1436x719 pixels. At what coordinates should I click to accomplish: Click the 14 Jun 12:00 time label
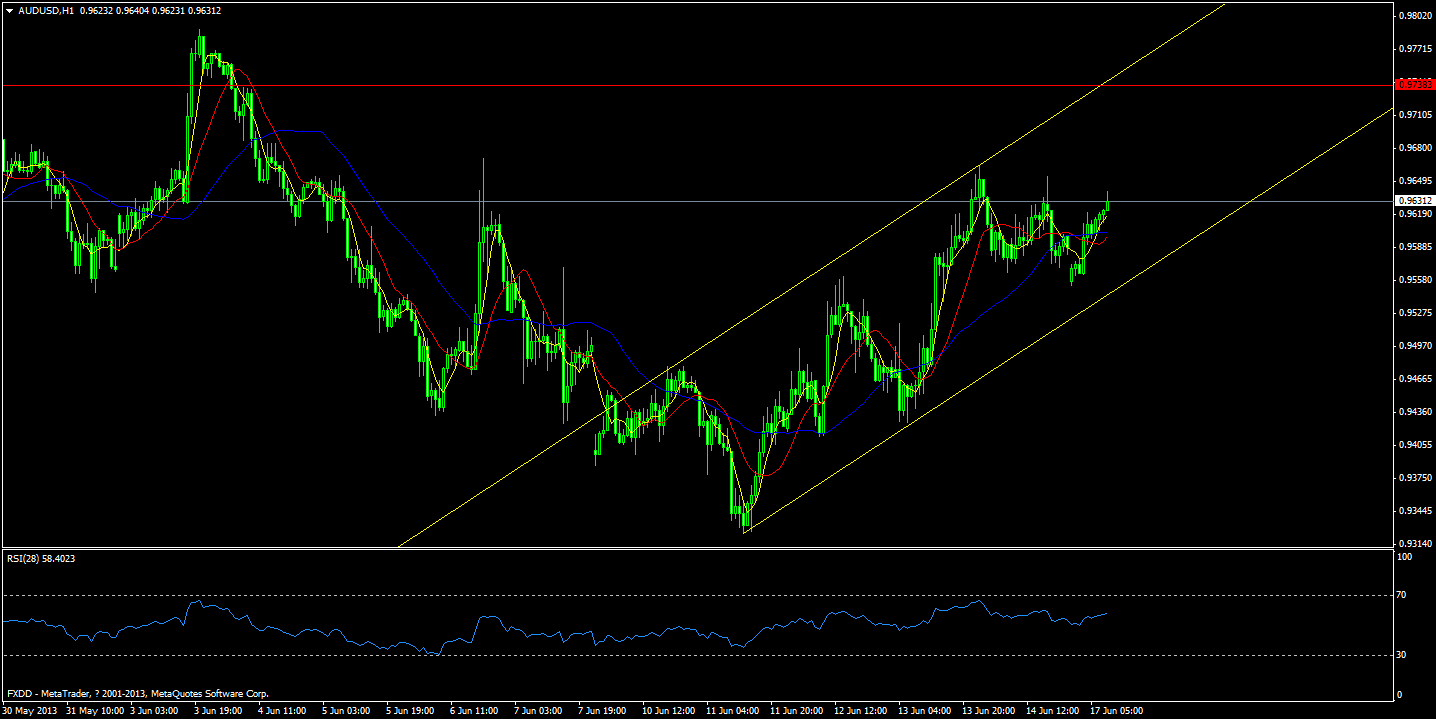click(x=1055, y=711)
